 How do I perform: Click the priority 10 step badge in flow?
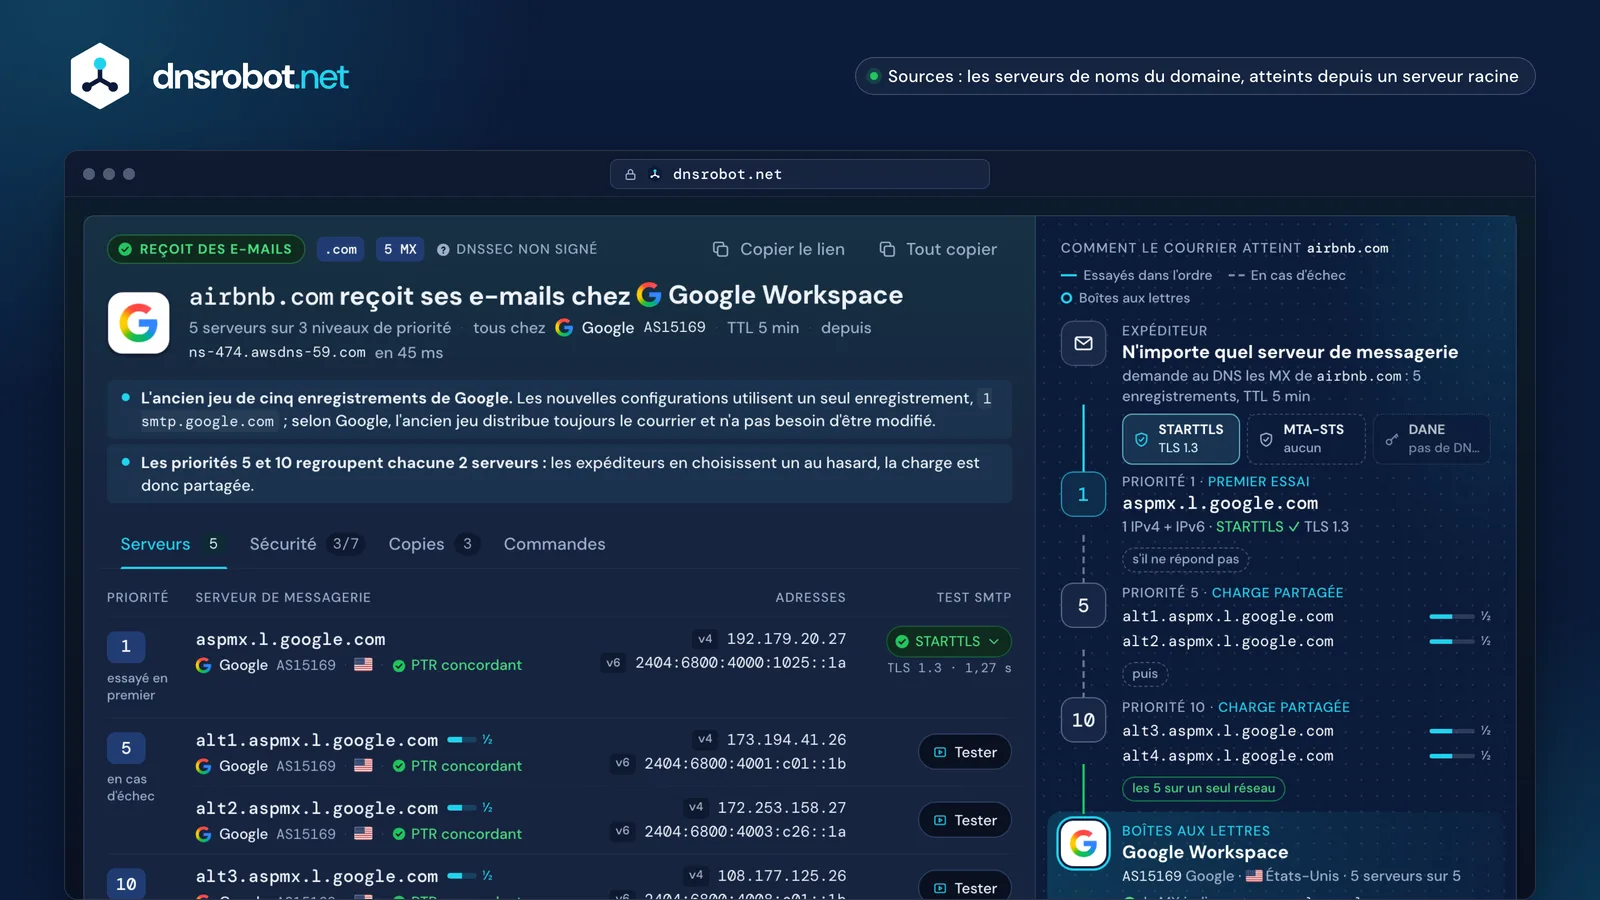[1083, 720]
